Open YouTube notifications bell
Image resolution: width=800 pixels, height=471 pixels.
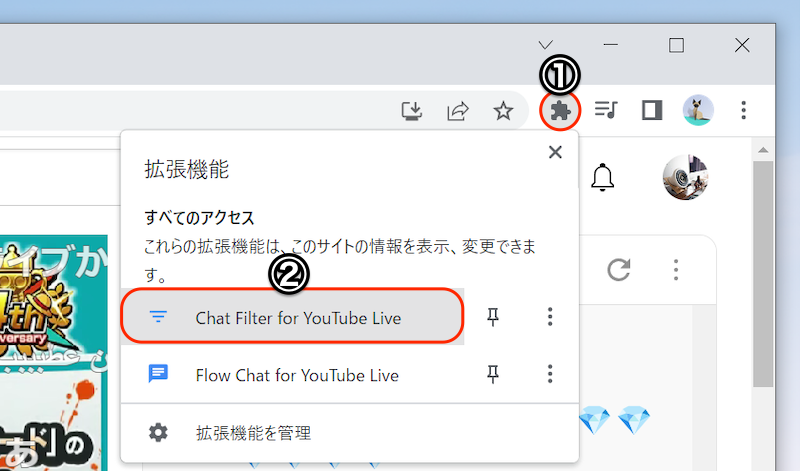pos(603,178)
